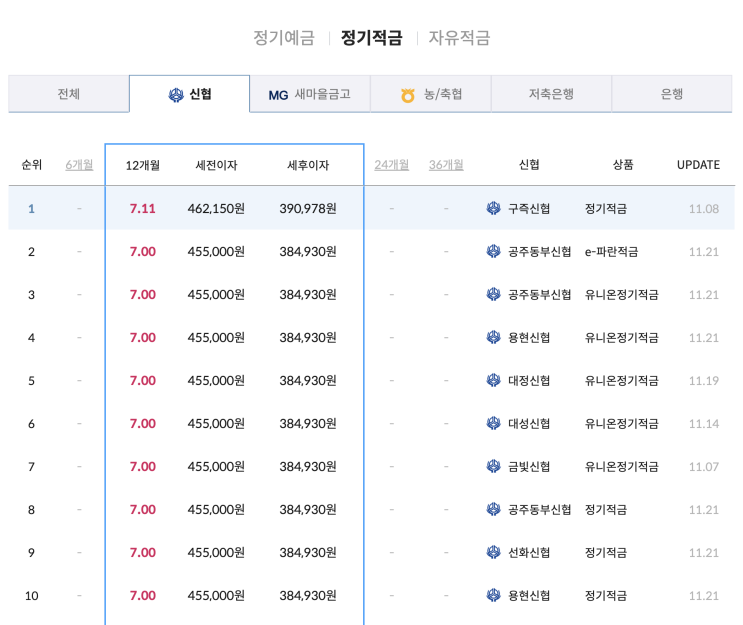Click the 462,150원 pre-tax interest
The width and height of the screenshot is (743, 625).
(216, 208)
